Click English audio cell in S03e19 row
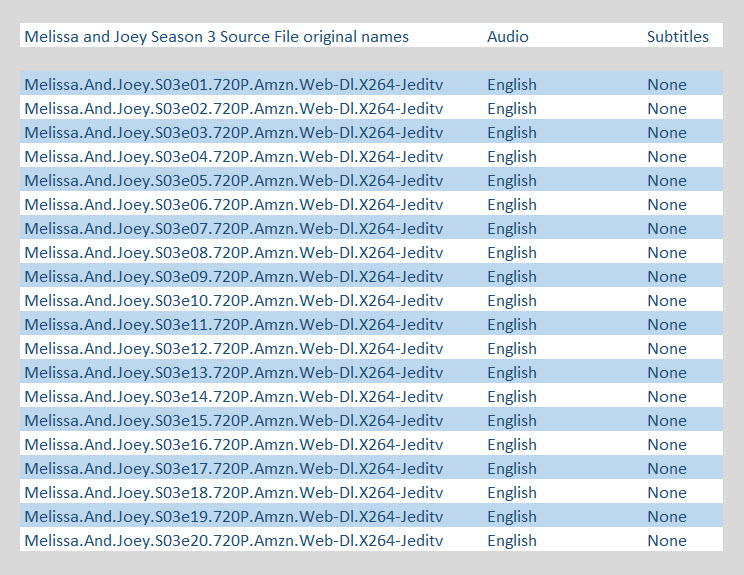The width and height of the screenshot is (744, 575). click(512, 517)
